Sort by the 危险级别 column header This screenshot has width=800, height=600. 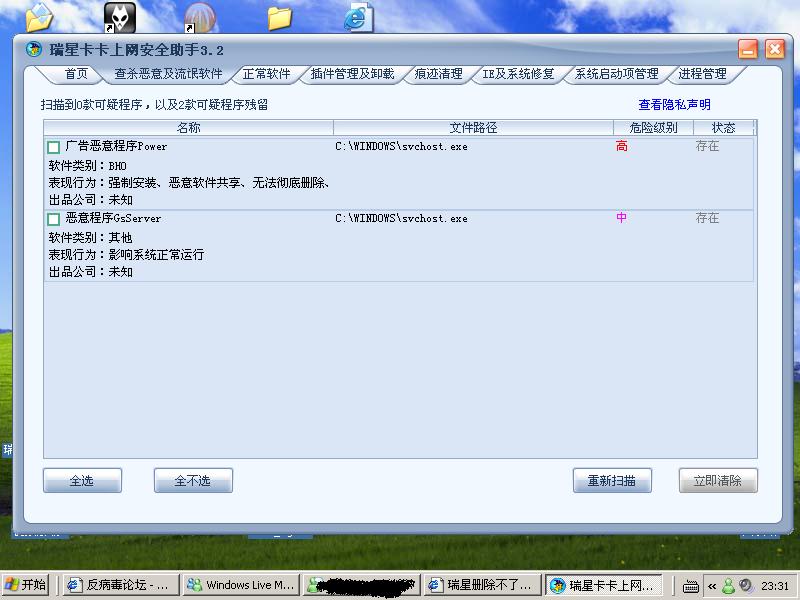(x=654, y=128)
